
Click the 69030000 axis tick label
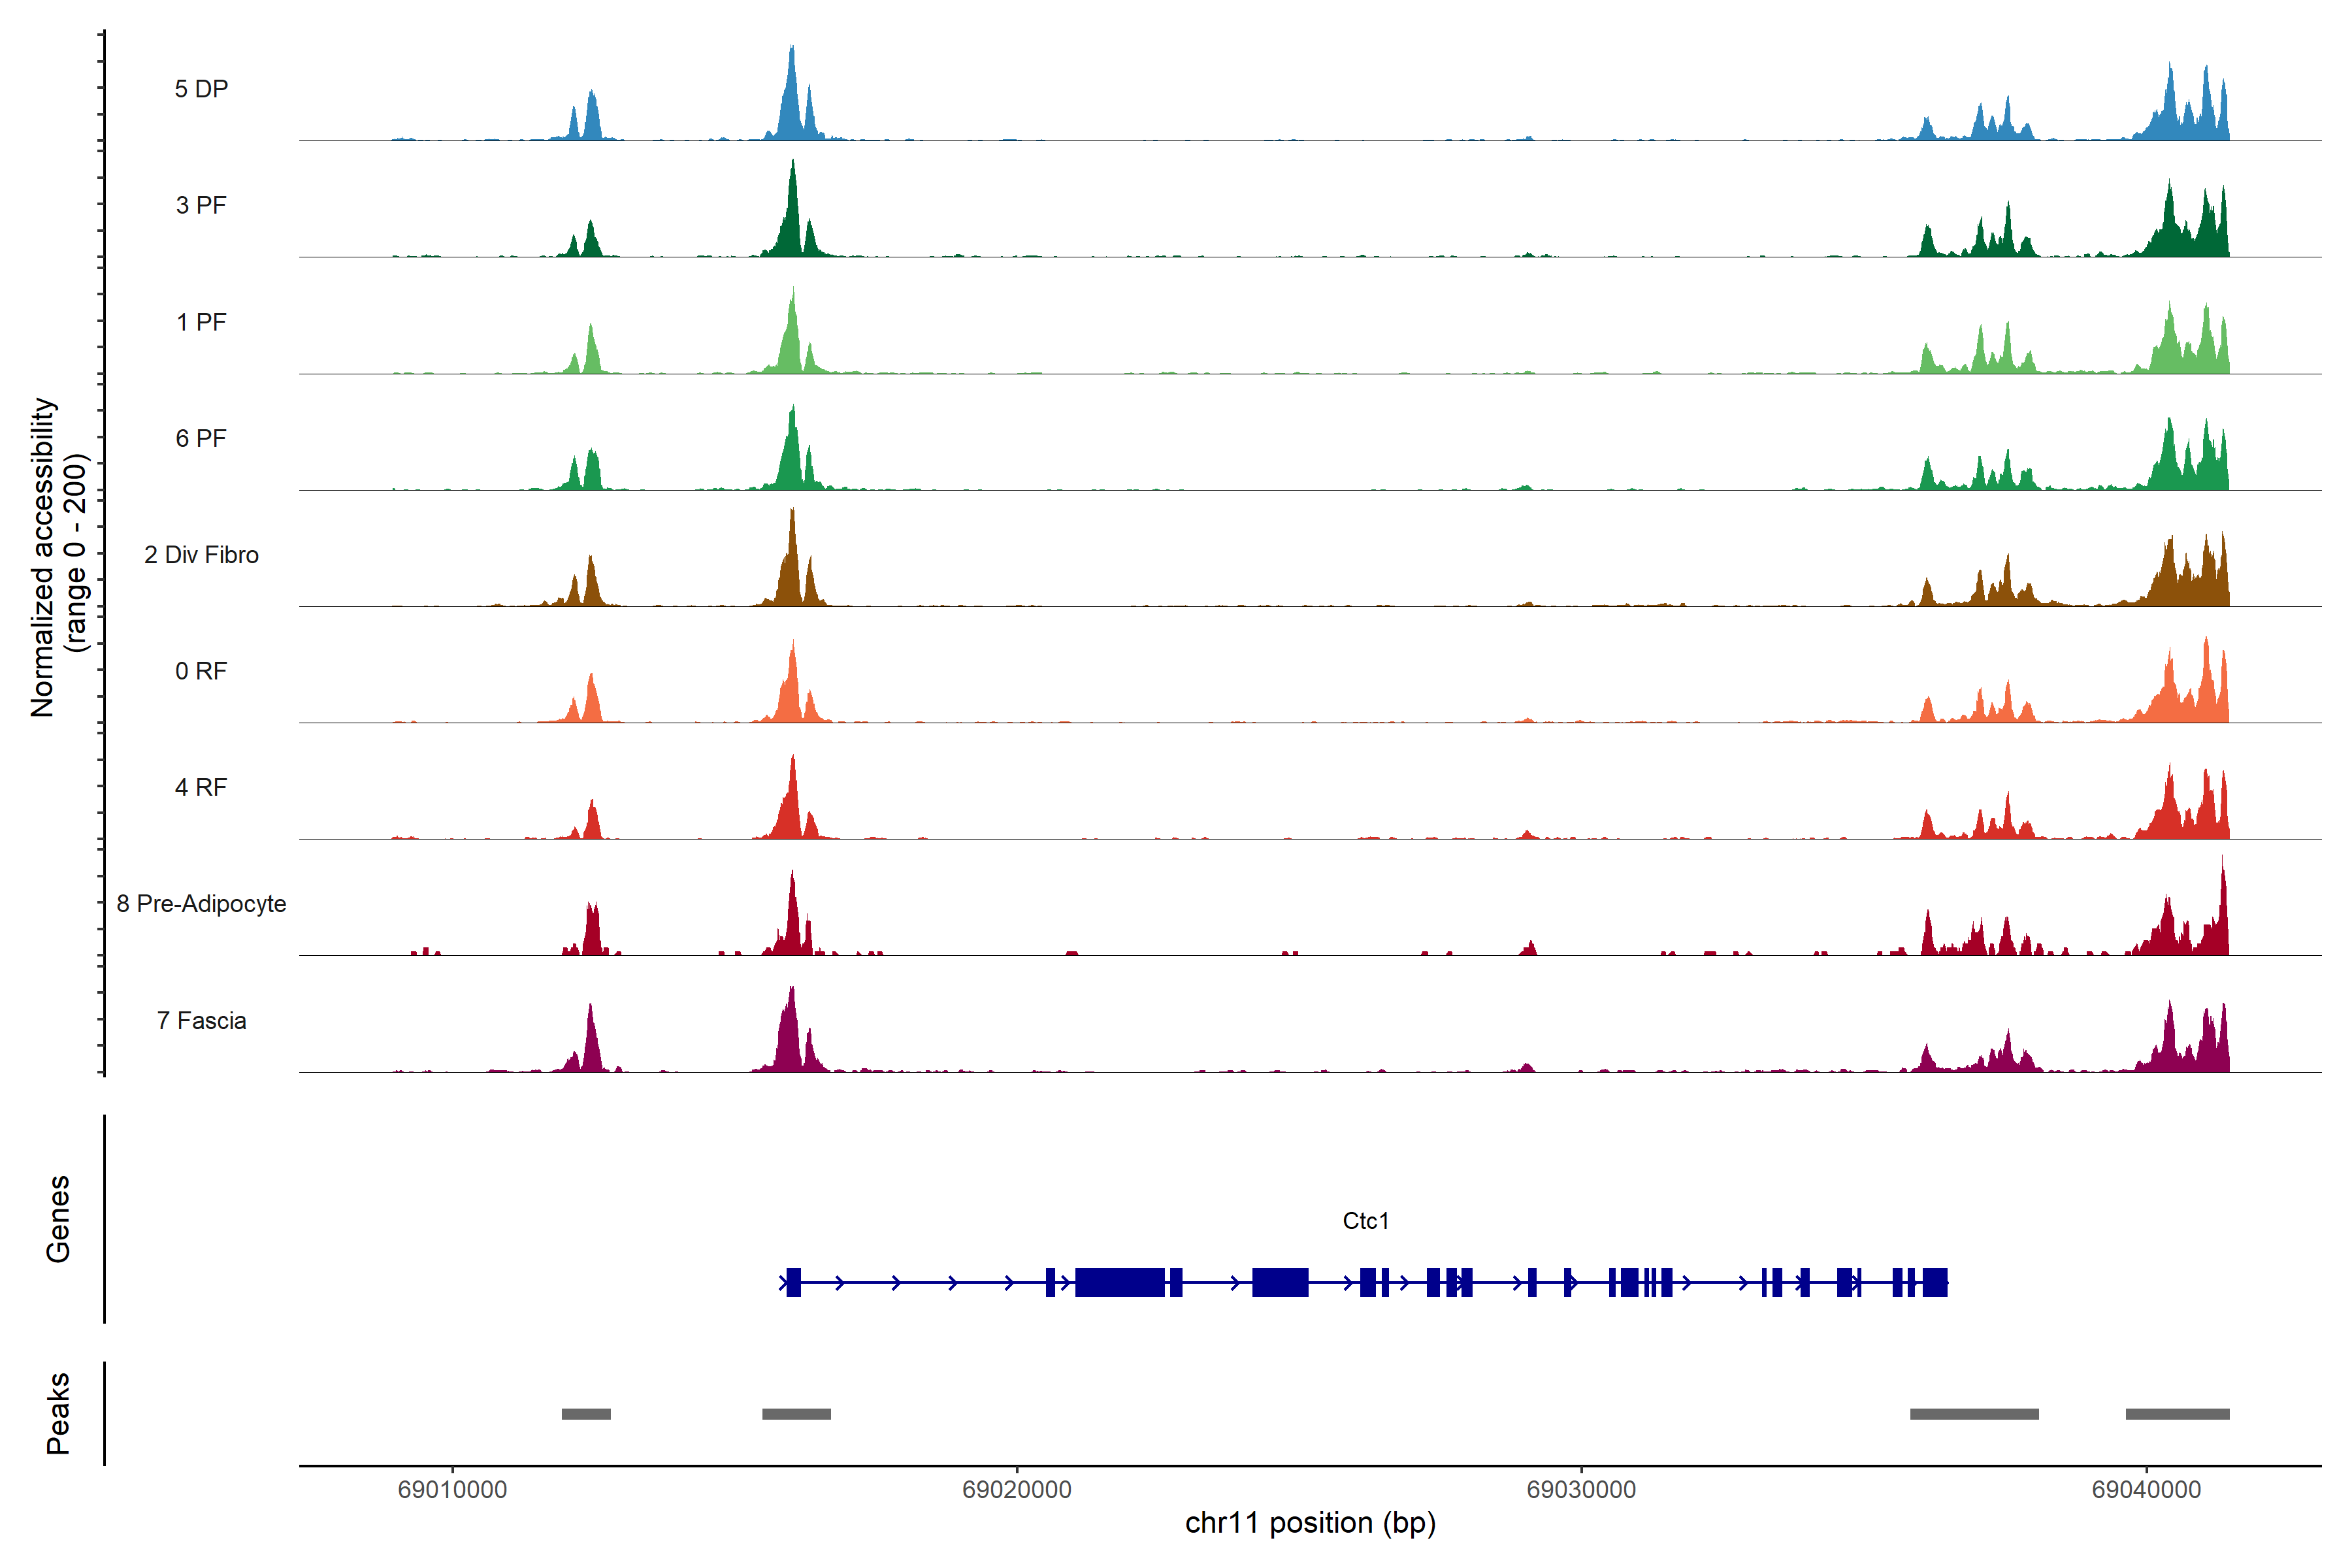[1581, 1489]
